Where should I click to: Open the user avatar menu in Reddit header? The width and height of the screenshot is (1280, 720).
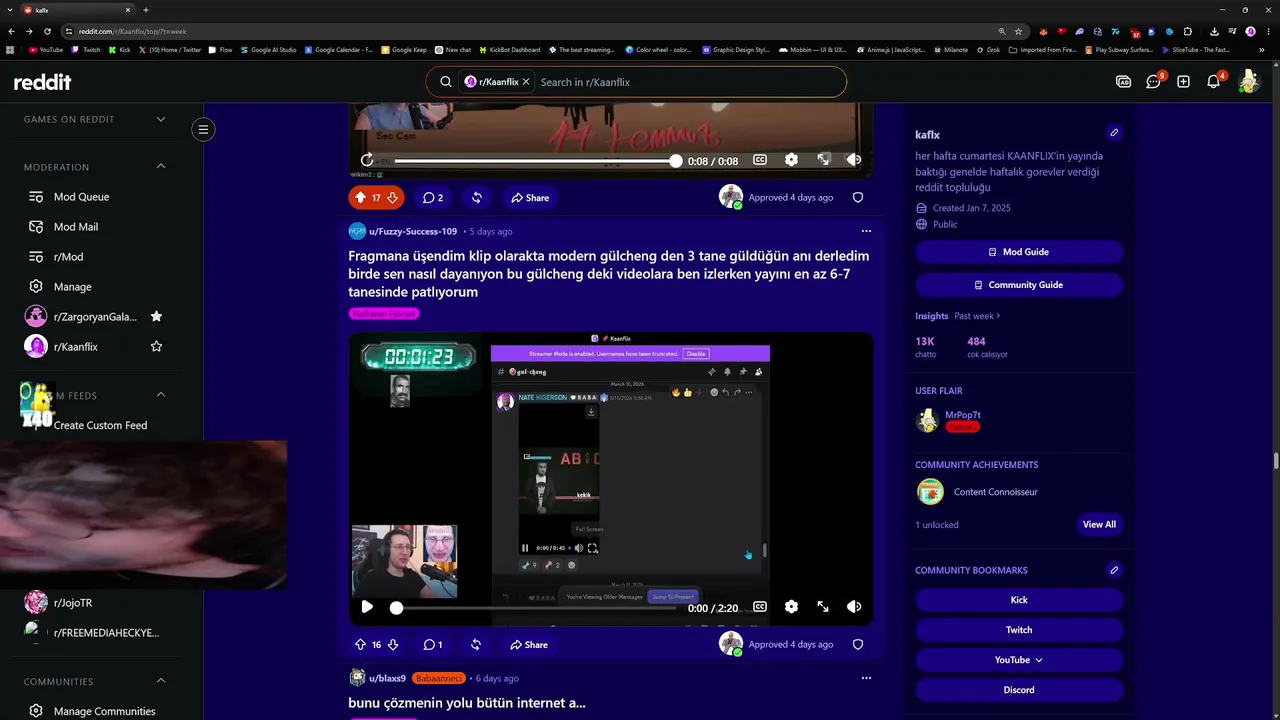point(1248,82)
